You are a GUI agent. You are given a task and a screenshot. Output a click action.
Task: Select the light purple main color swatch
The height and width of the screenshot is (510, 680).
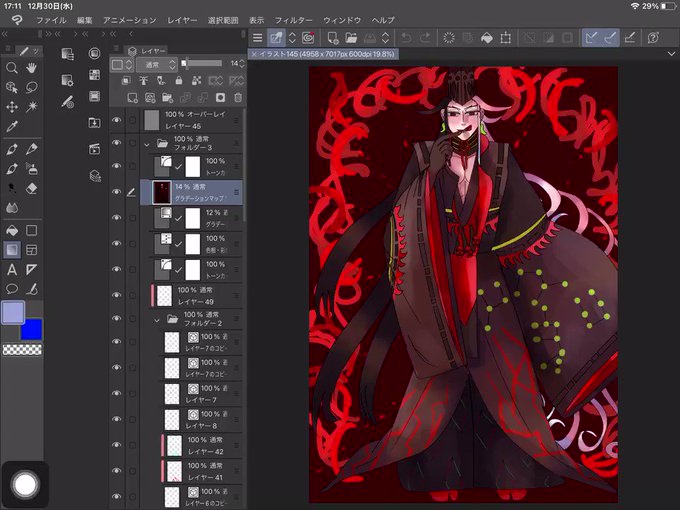(13, 313)
